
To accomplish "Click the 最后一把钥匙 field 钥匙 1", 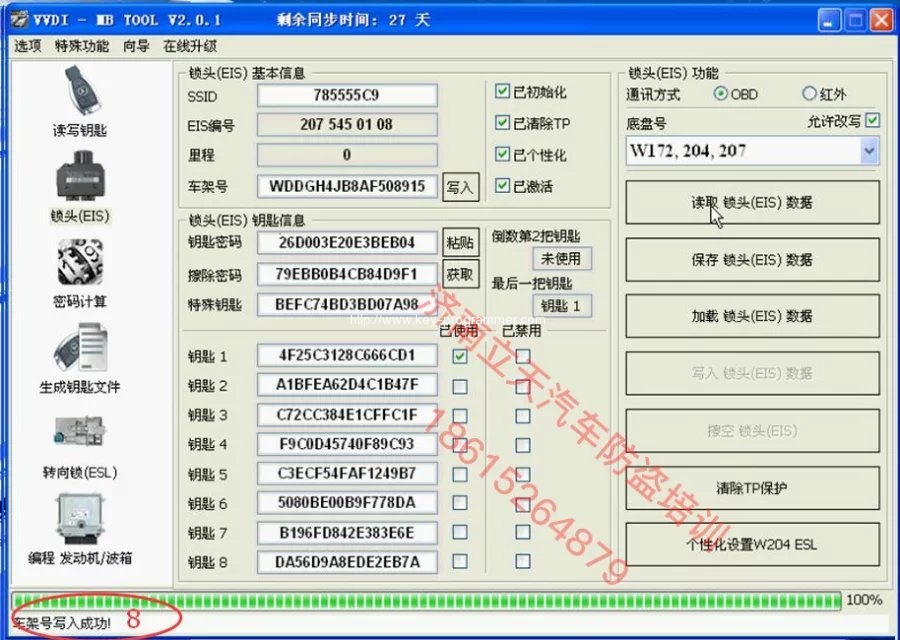I will 561,306.
